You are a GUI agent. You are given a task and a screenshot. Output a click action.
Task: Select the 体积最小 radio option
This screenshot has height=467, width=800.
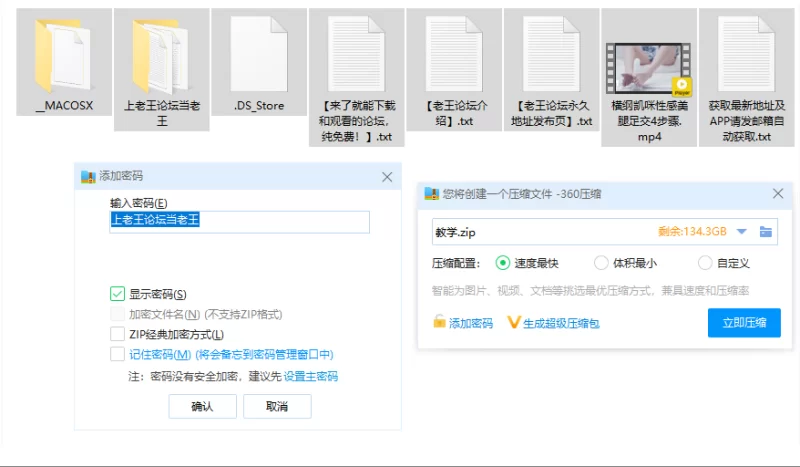601,263
